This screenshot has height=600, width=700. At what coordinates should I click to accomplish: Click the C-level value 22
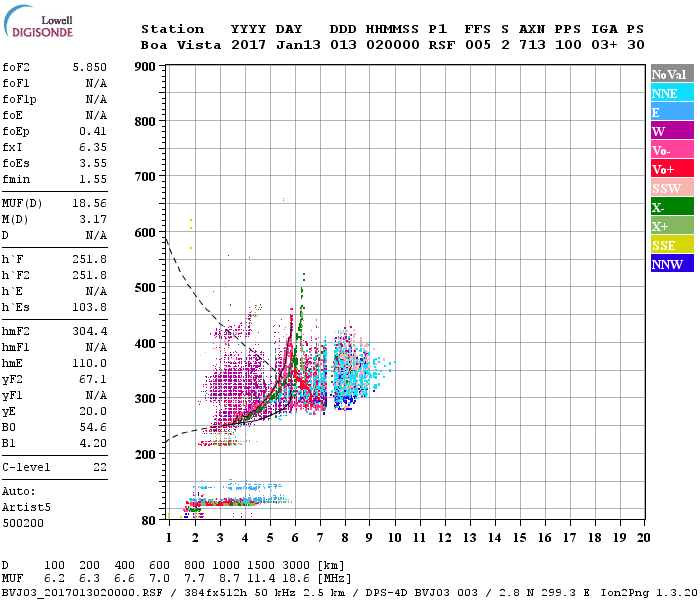[x=100, y=467]
